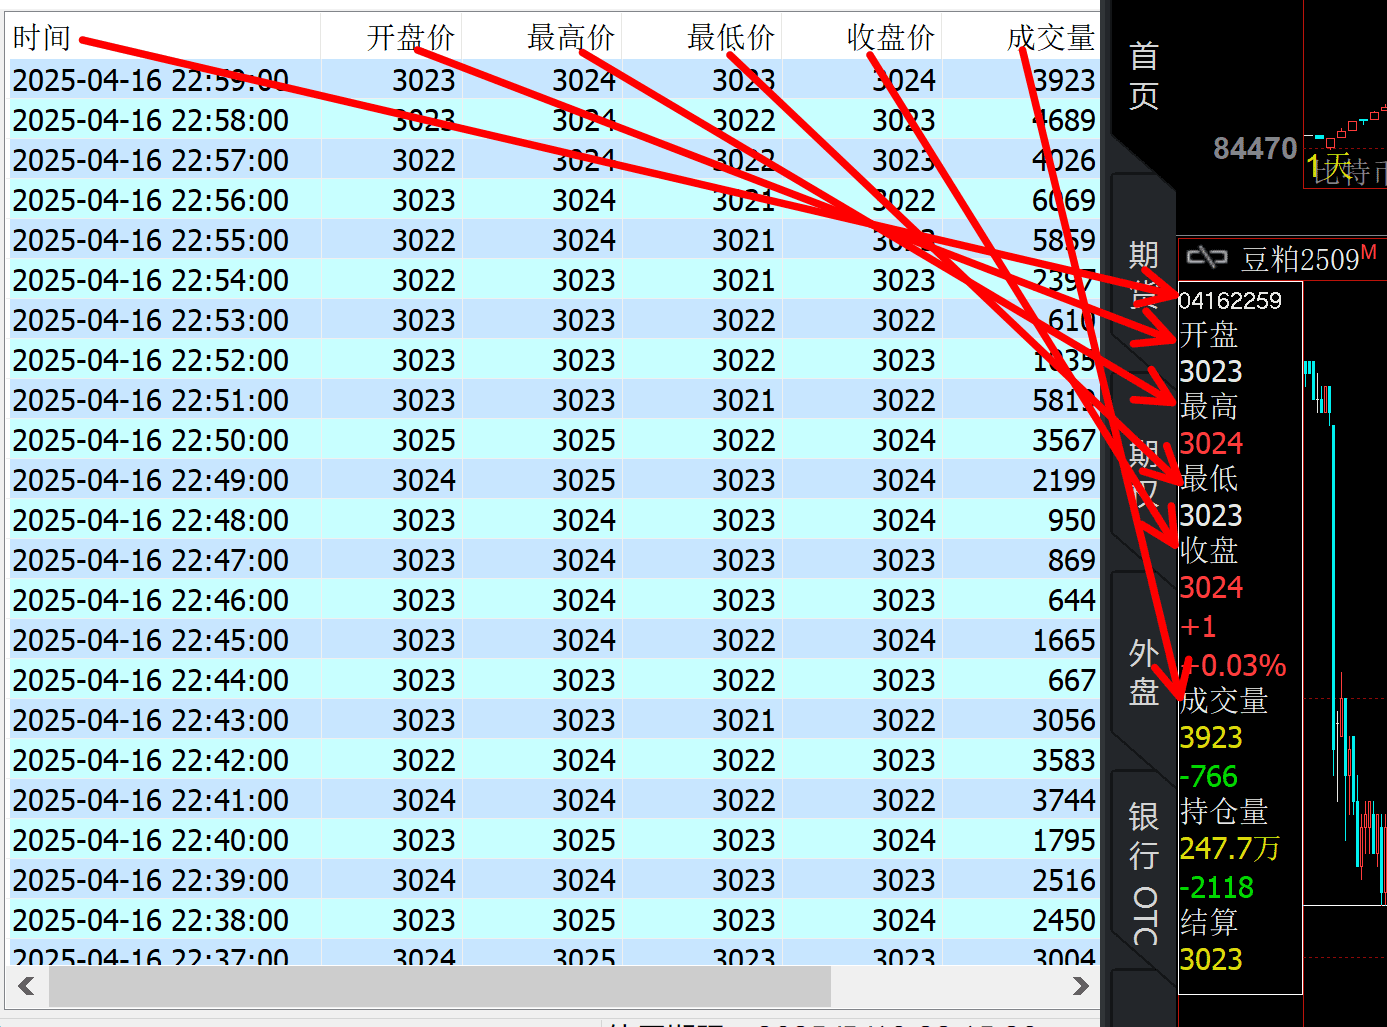Click the red M marker after 豆粕2509
1387x1027 pixels.
click(x=1368, y=252)
